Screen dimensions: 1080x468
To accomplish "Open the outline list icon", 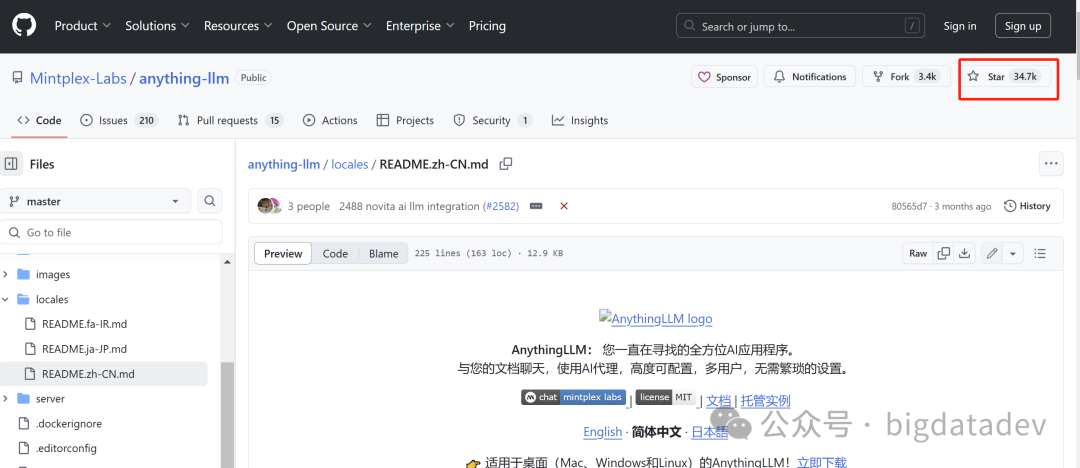I will click(1040, 254).
